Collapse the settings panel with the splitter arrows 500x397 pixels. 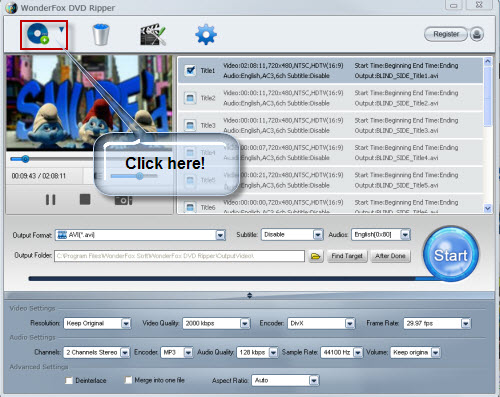[x=249, y=295]
